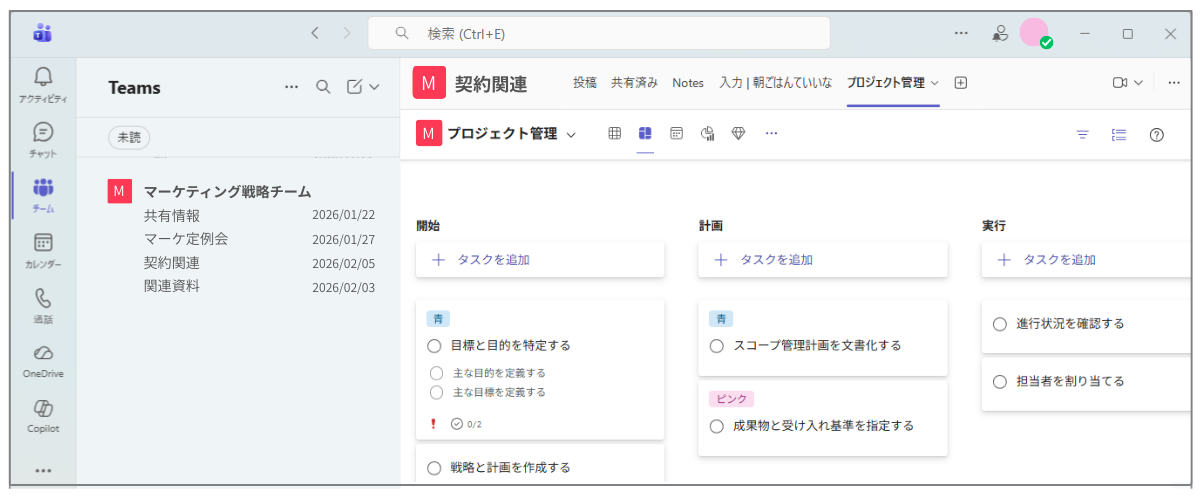Toggle the 未読 unread filter
Viewport: 1200px width, 500px height.
pyautogui.click(x=129, y=138)
